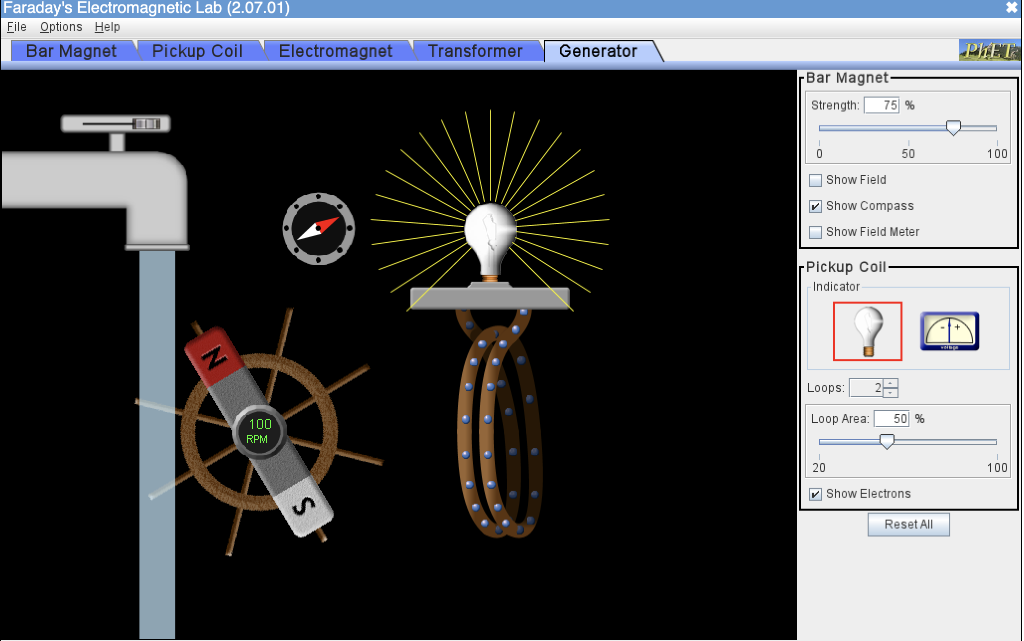The height and width of the screenshot is (641, 1024).
Task: Switch to the Transformer tab
Action: (476, 49)
